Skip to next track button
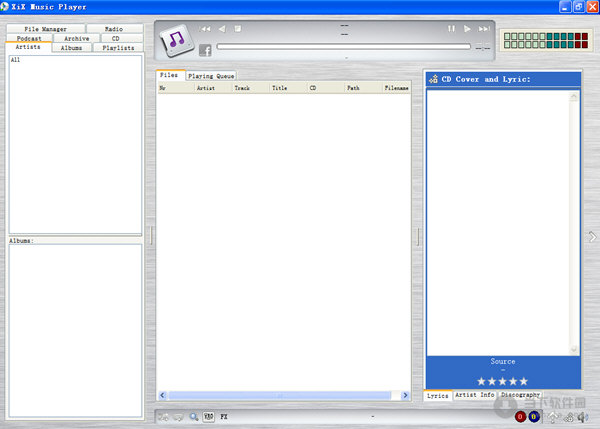 click(484, 29)
